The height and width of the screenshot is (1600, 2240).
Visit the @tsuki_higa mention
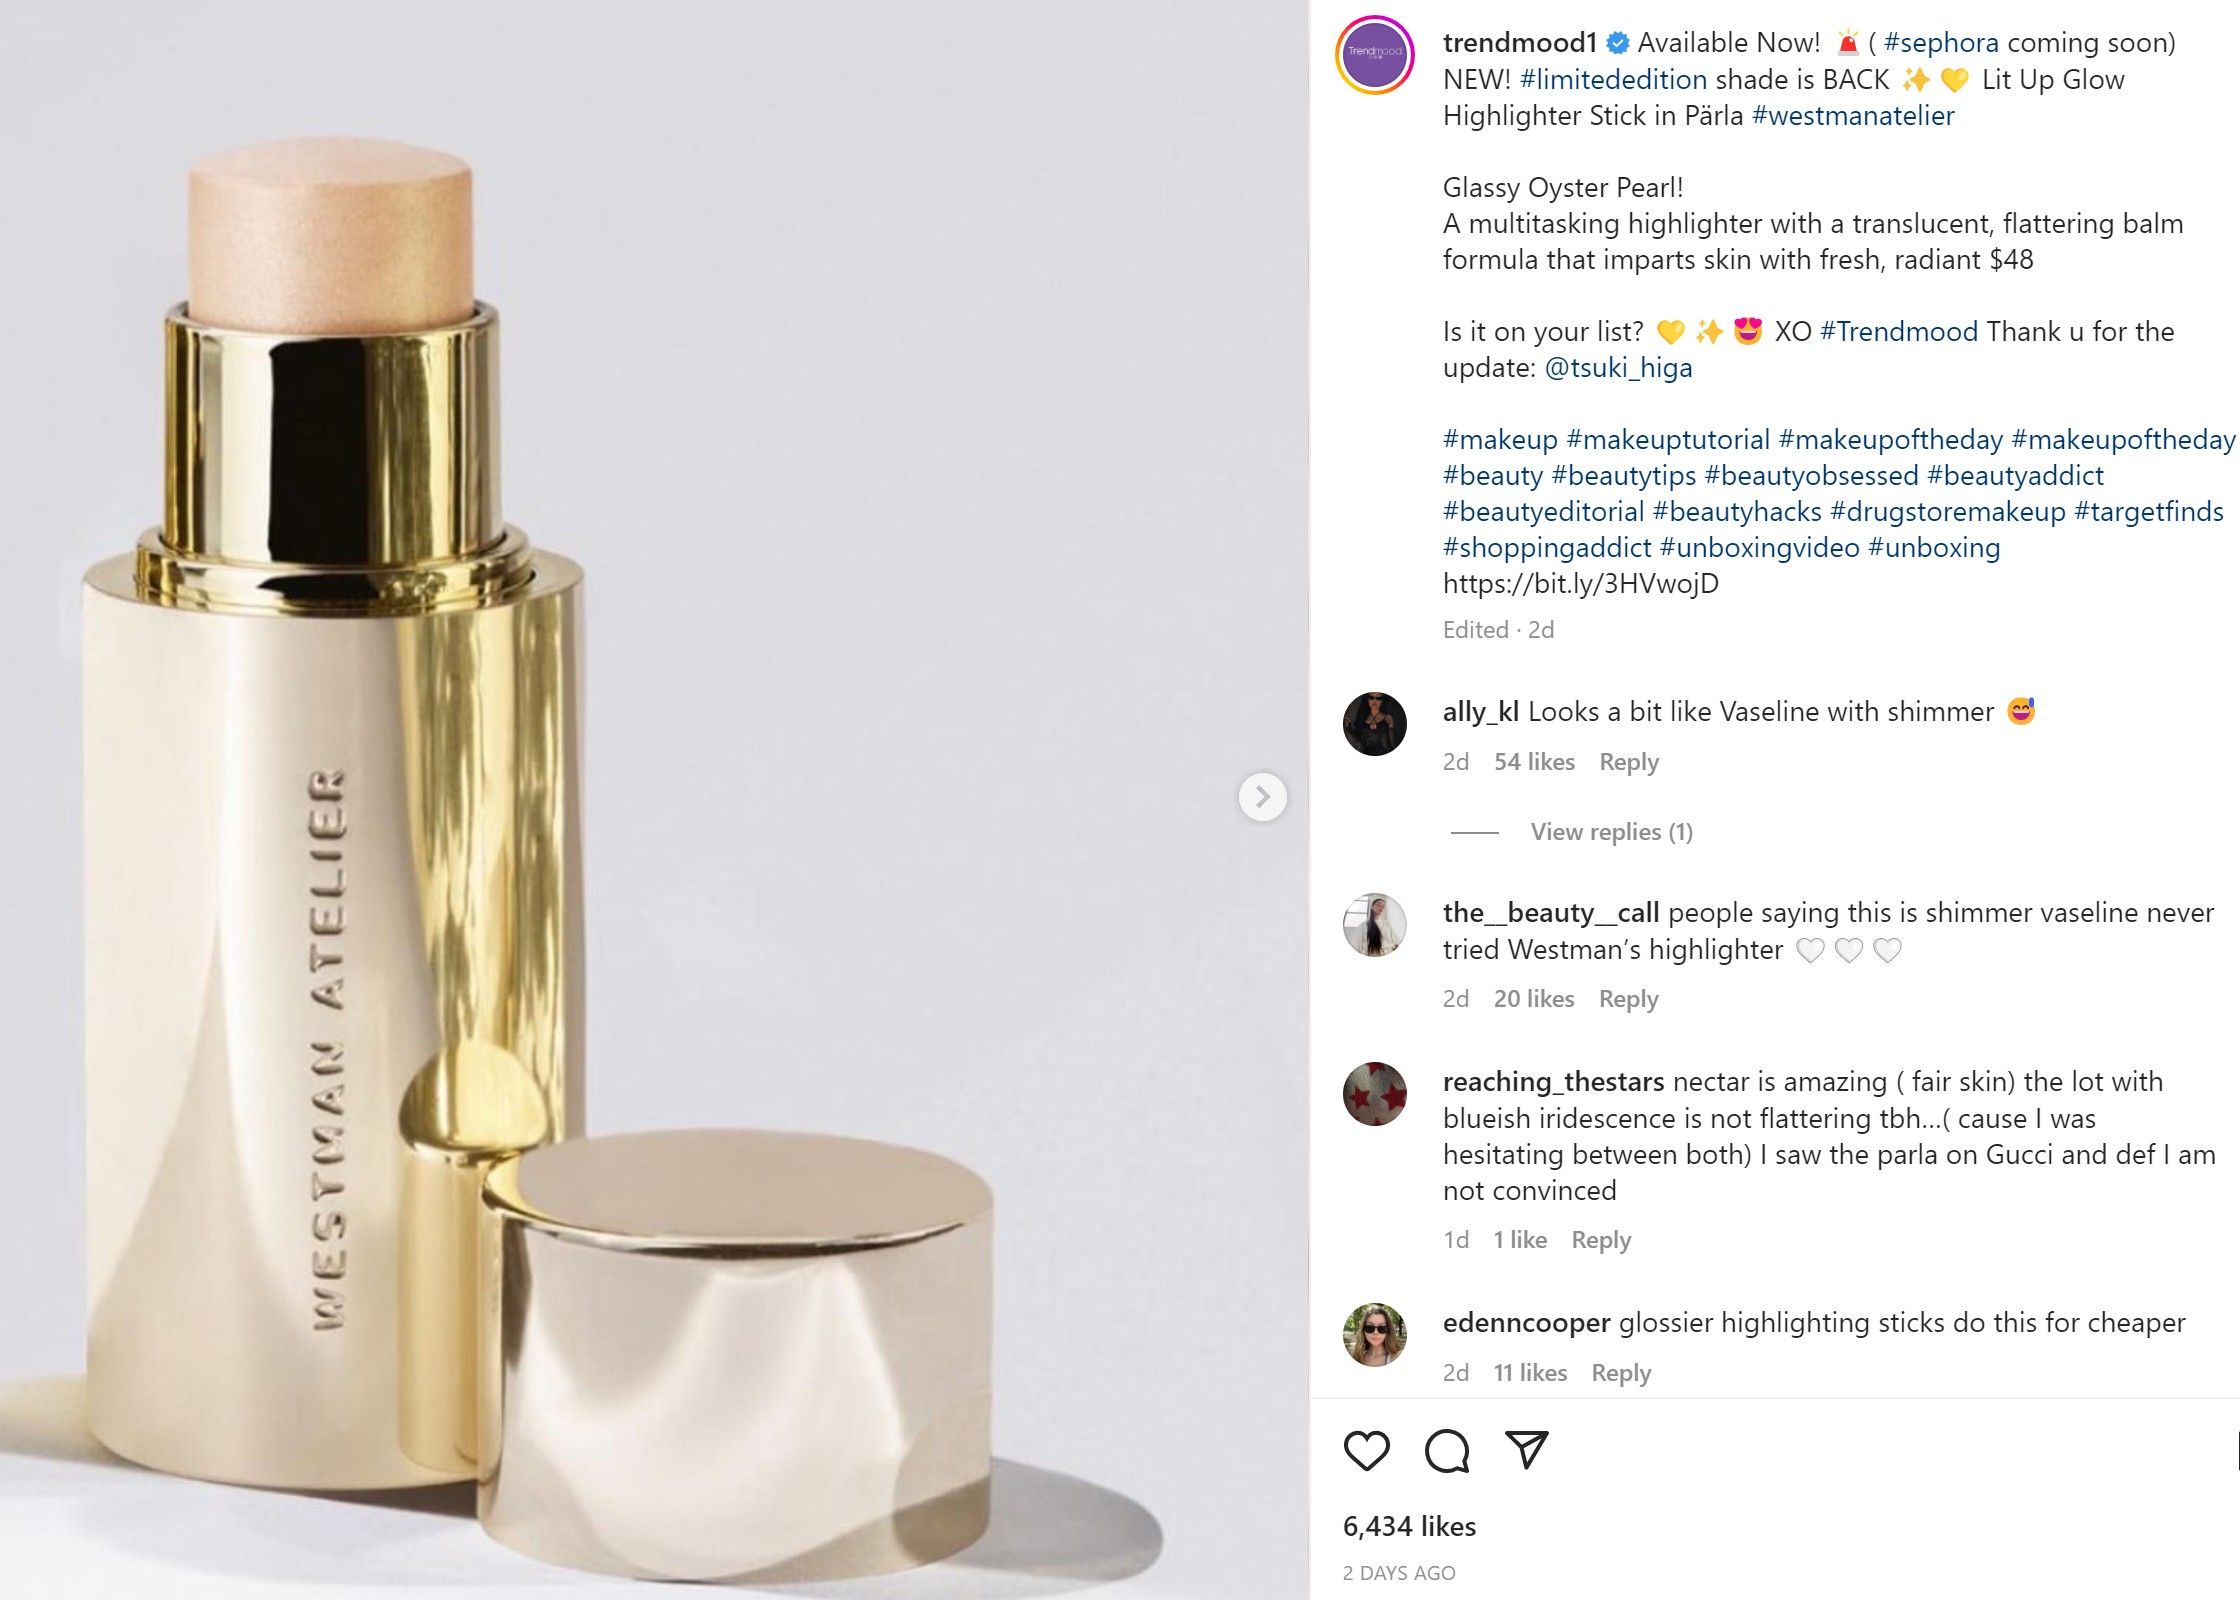pos(1618,368)
